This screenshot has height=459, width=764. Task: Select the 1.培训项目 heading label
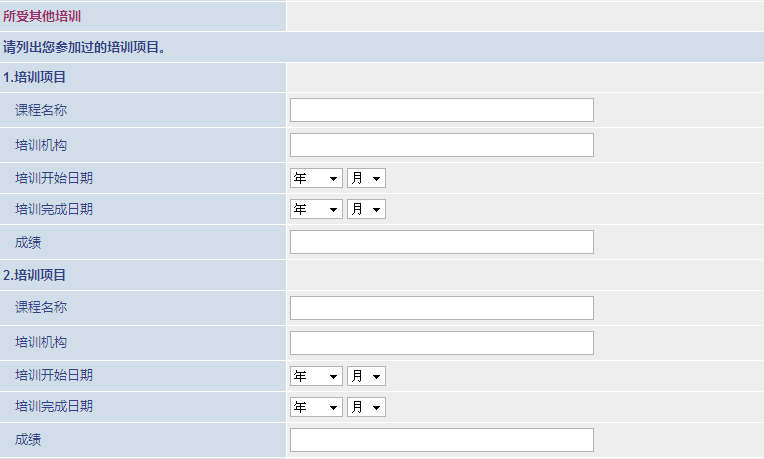(34, 77)
